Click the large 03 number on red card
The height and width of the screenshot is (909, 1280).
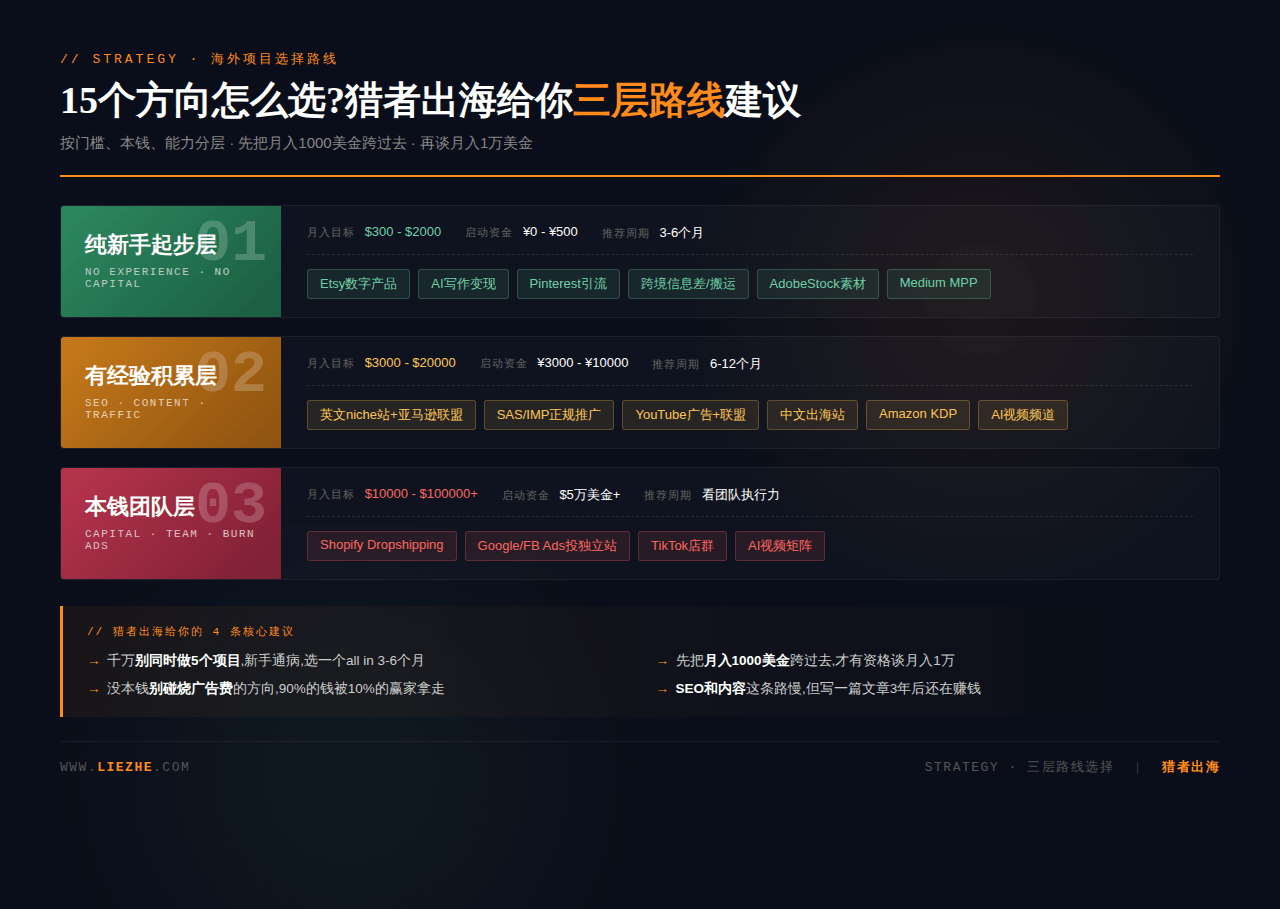tap(231, 505)
